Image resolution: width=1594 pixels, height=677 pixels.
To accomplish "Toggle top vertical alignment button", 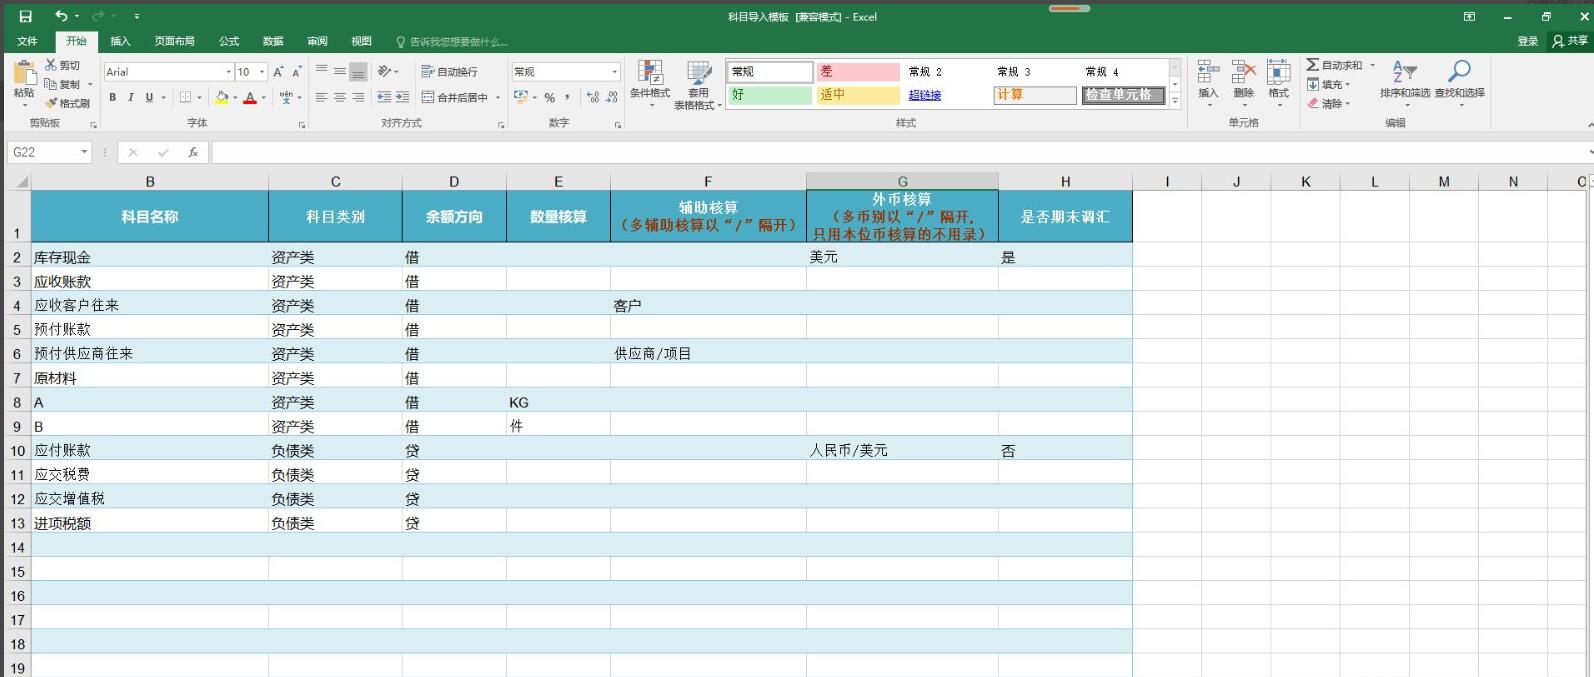I will [x=321, y=71].
